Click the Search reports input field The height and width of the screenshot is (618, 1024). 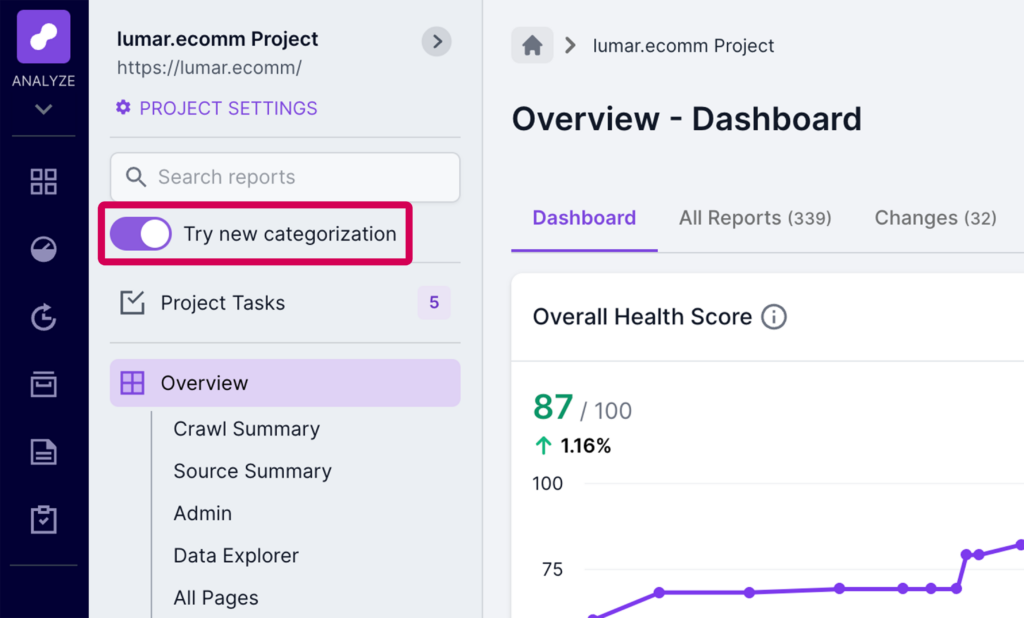tap(285, 177)
